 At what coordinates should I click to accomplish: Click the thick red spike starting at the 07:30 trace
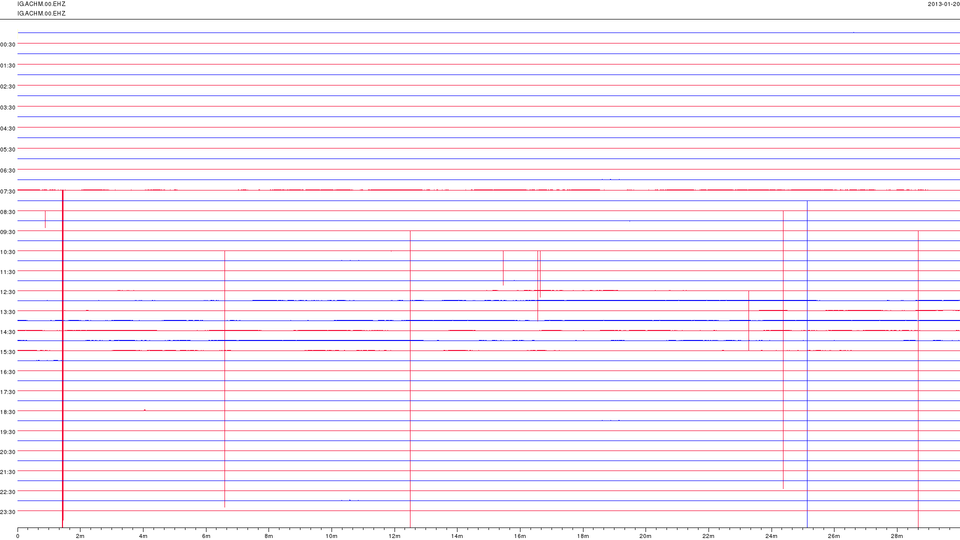62,358
